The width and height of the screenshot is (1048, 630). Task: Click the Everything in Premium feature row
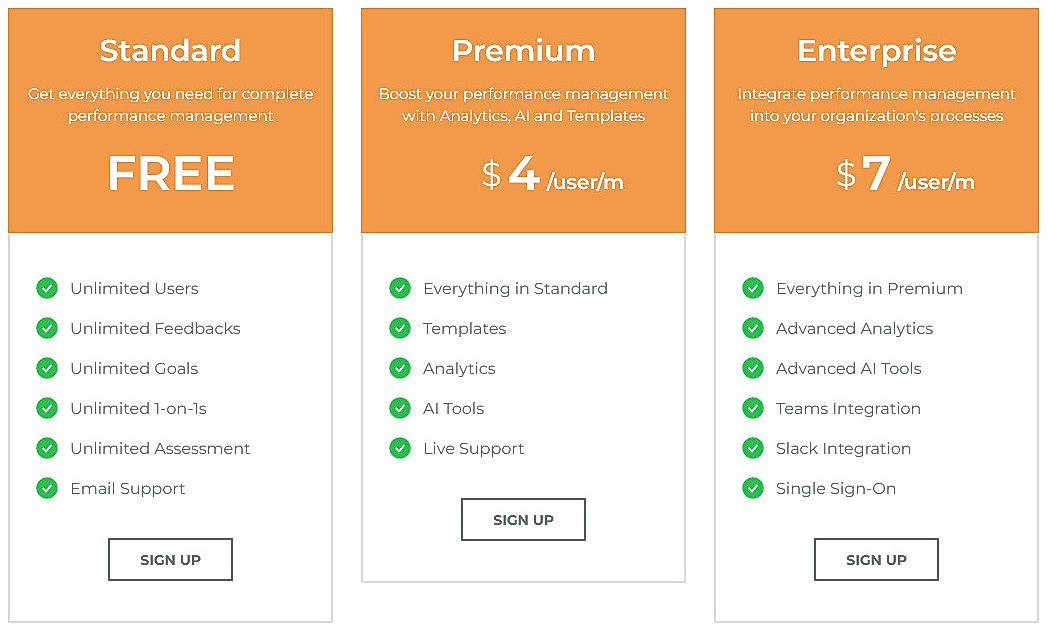coord(869,288)
